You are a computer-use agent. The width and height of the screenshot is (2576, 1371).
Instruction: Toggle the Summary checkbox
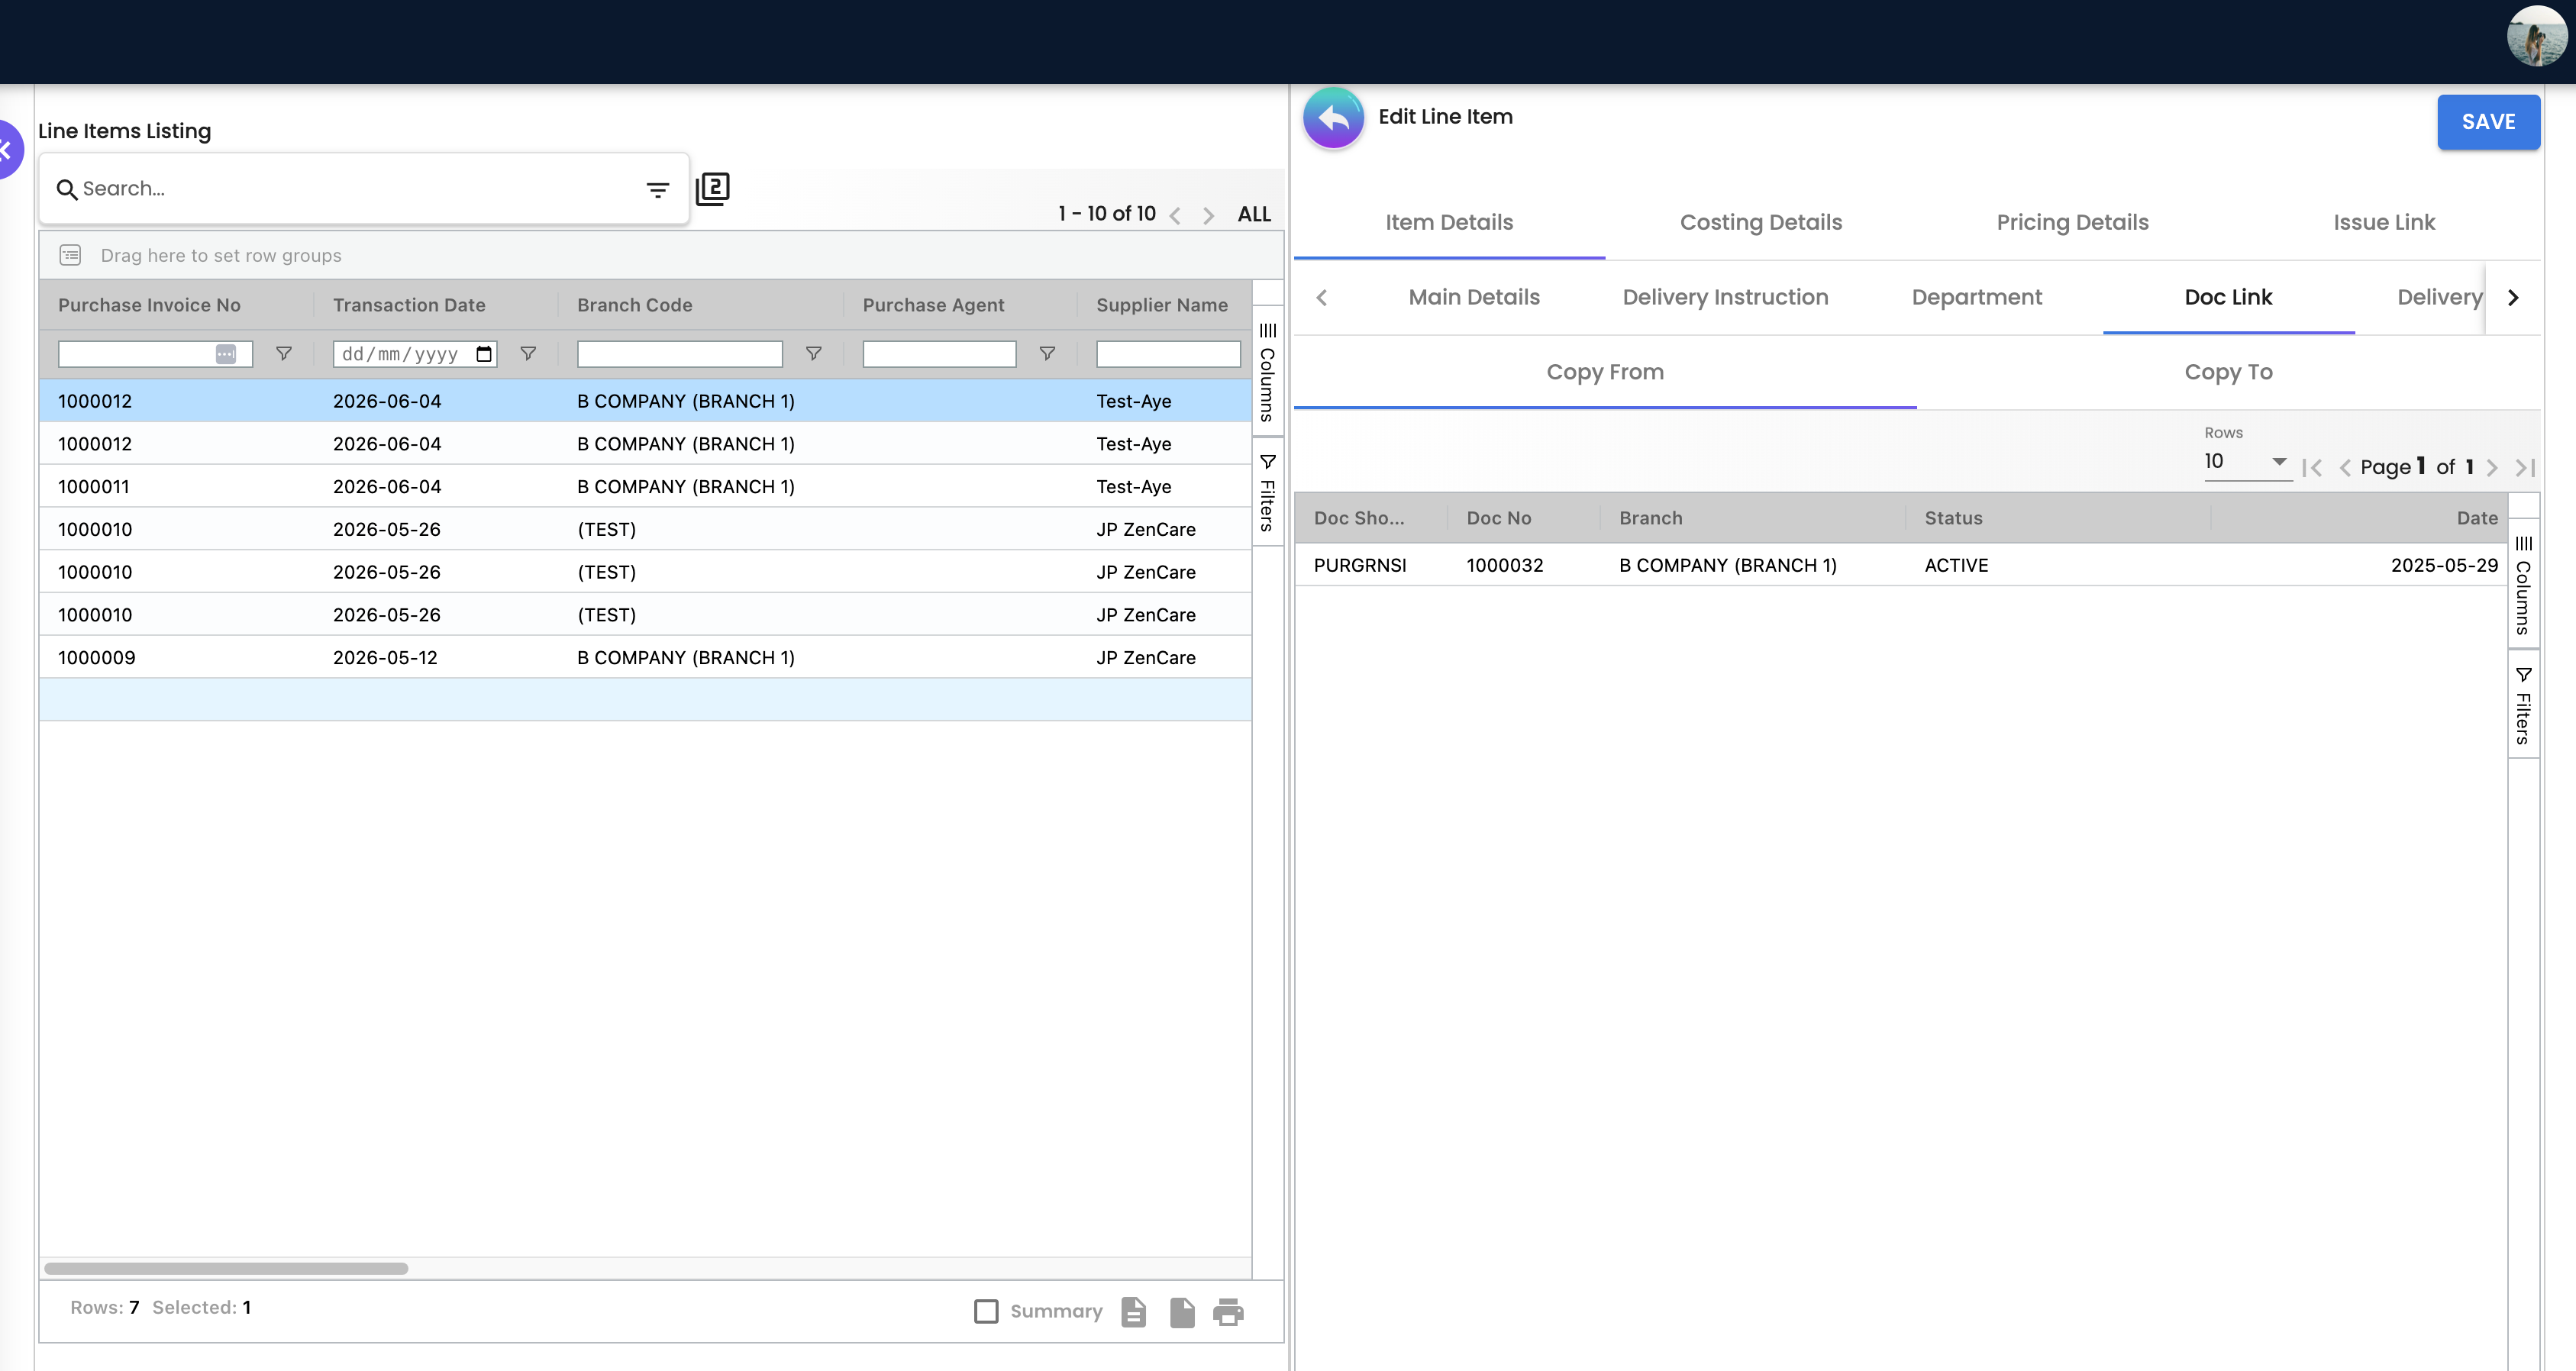click(x=986, y=1311)
